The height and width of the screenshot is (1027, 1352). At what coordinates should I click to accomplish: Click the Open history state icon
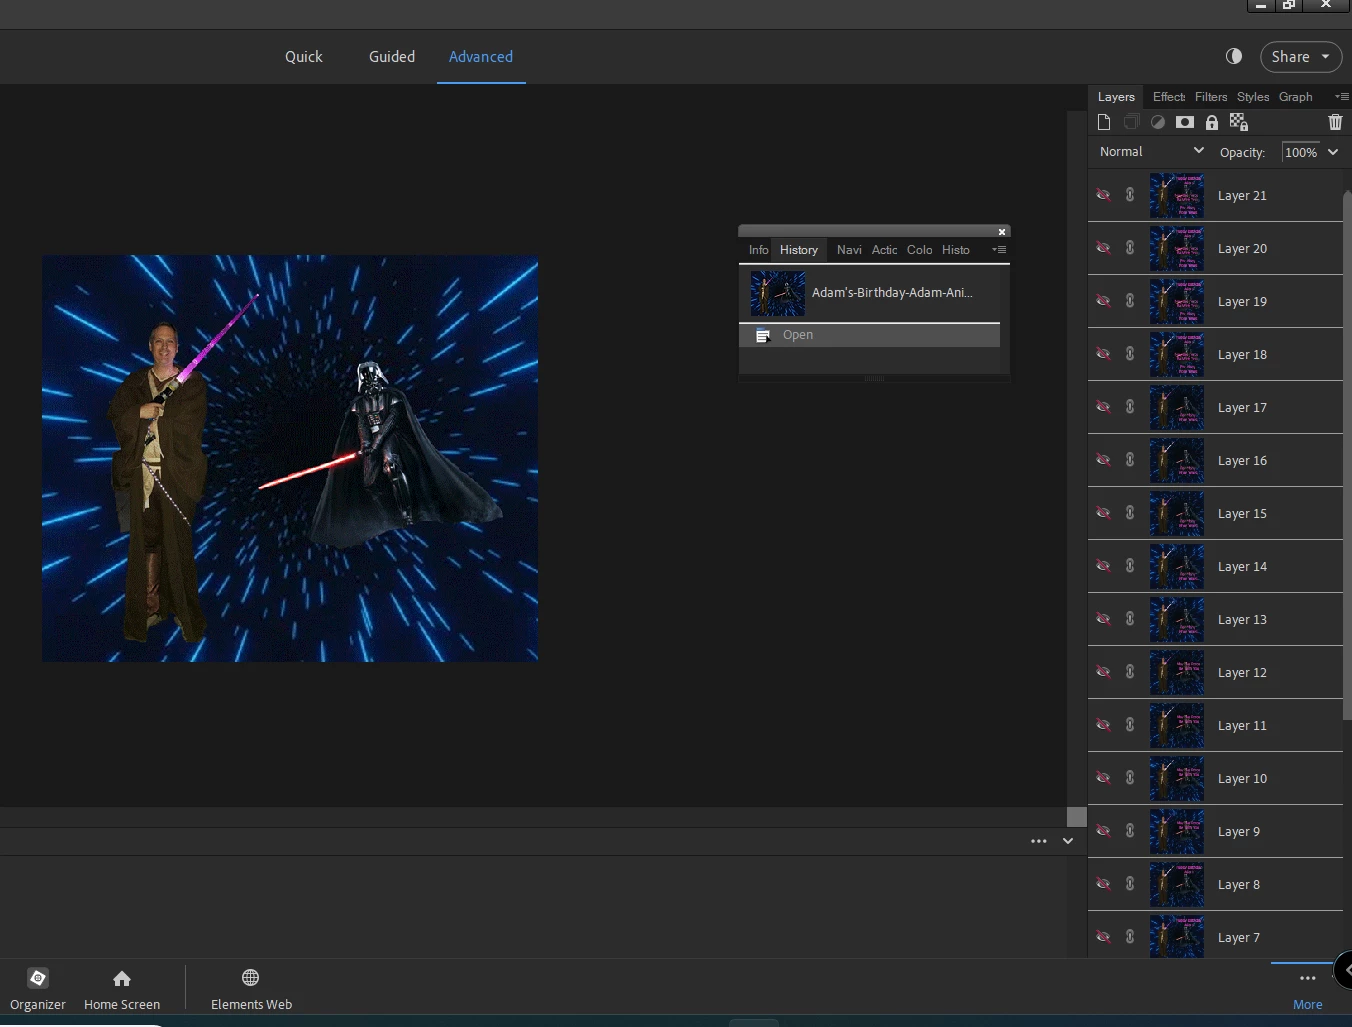[x=763, y=335]
